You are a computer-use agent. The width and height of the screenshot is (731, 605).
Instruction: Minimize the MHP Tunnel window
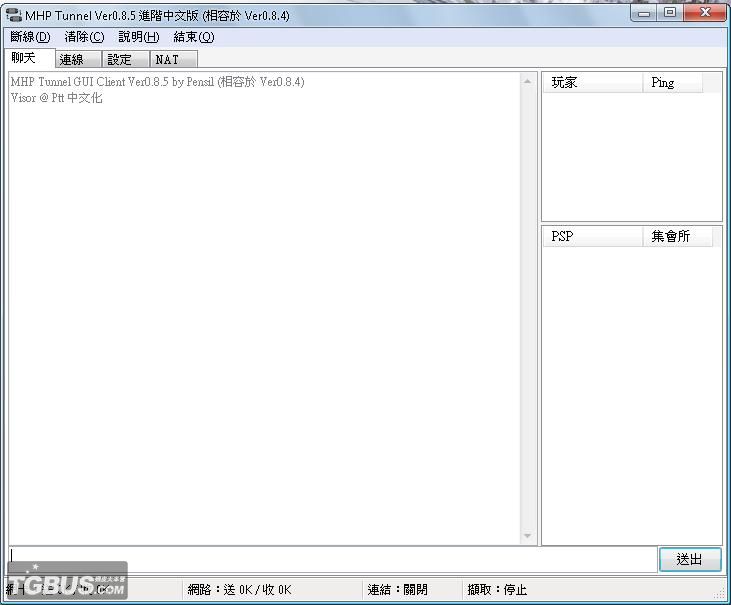[x=644, y=13]
